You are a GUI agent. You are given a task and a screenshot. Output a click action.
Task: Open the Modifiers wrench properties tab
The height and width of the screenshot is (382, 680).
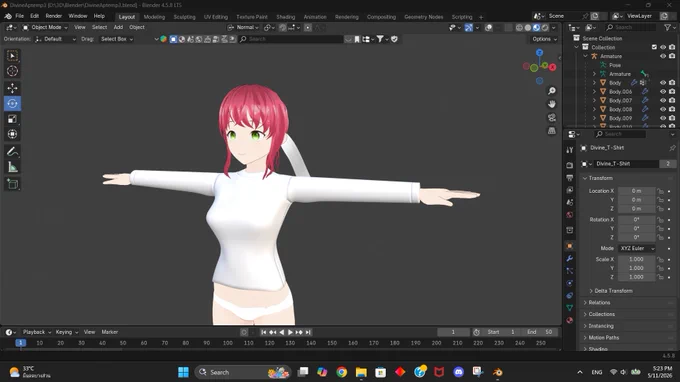570,258
